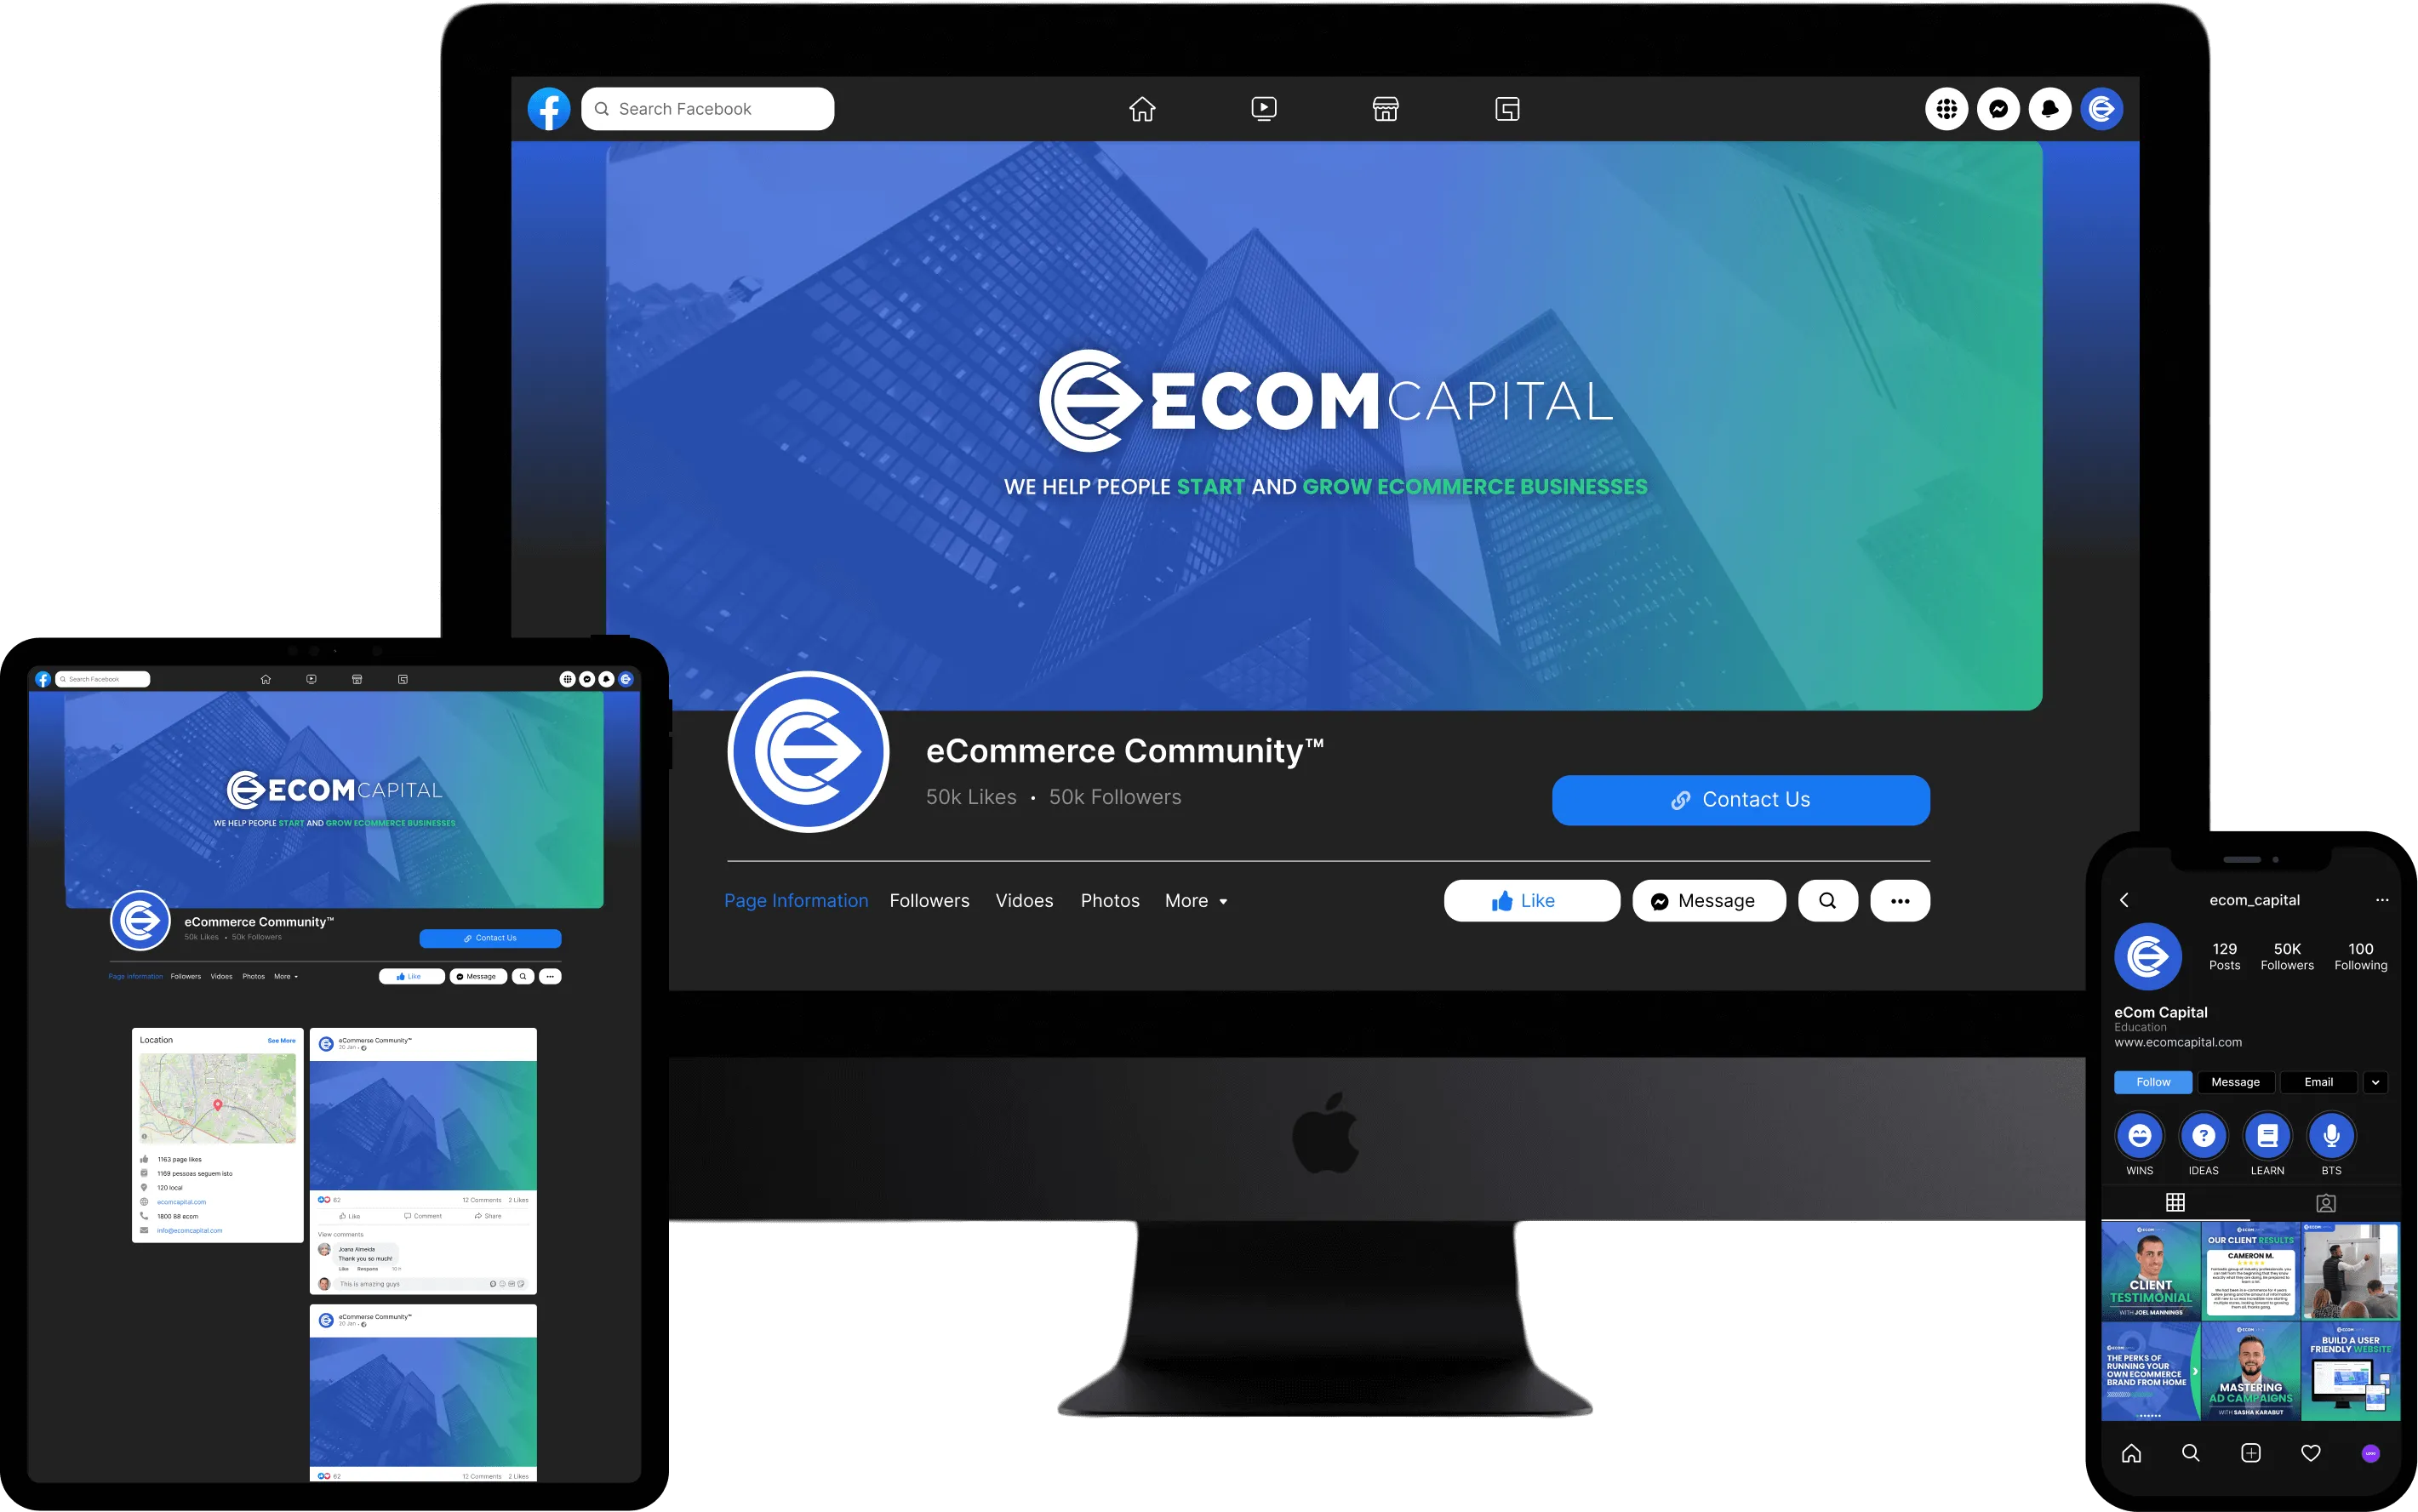Expand the More dropdown menu
The width and height of the screenshot is (2418, 1512).
pos(1198,899)
